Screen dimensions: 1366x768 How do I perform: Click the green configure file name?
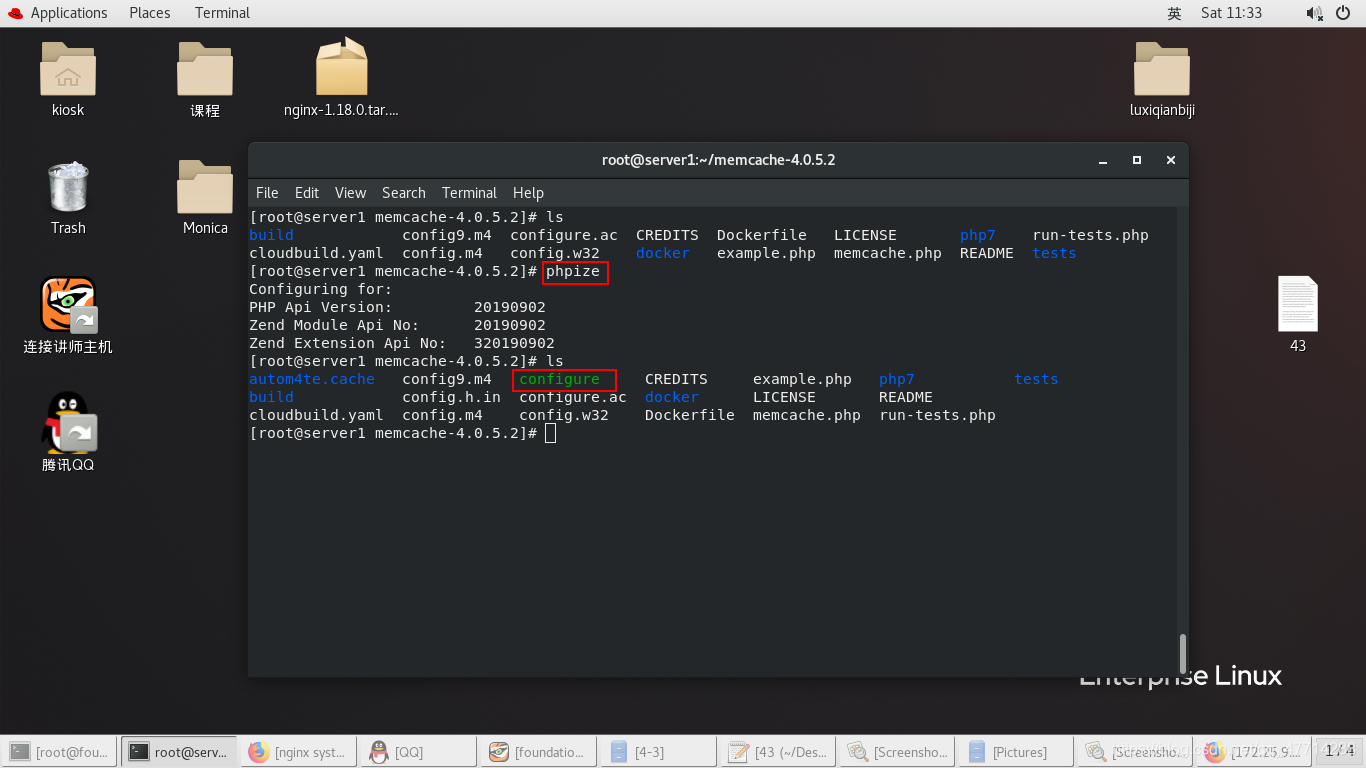tap(559, 379)
